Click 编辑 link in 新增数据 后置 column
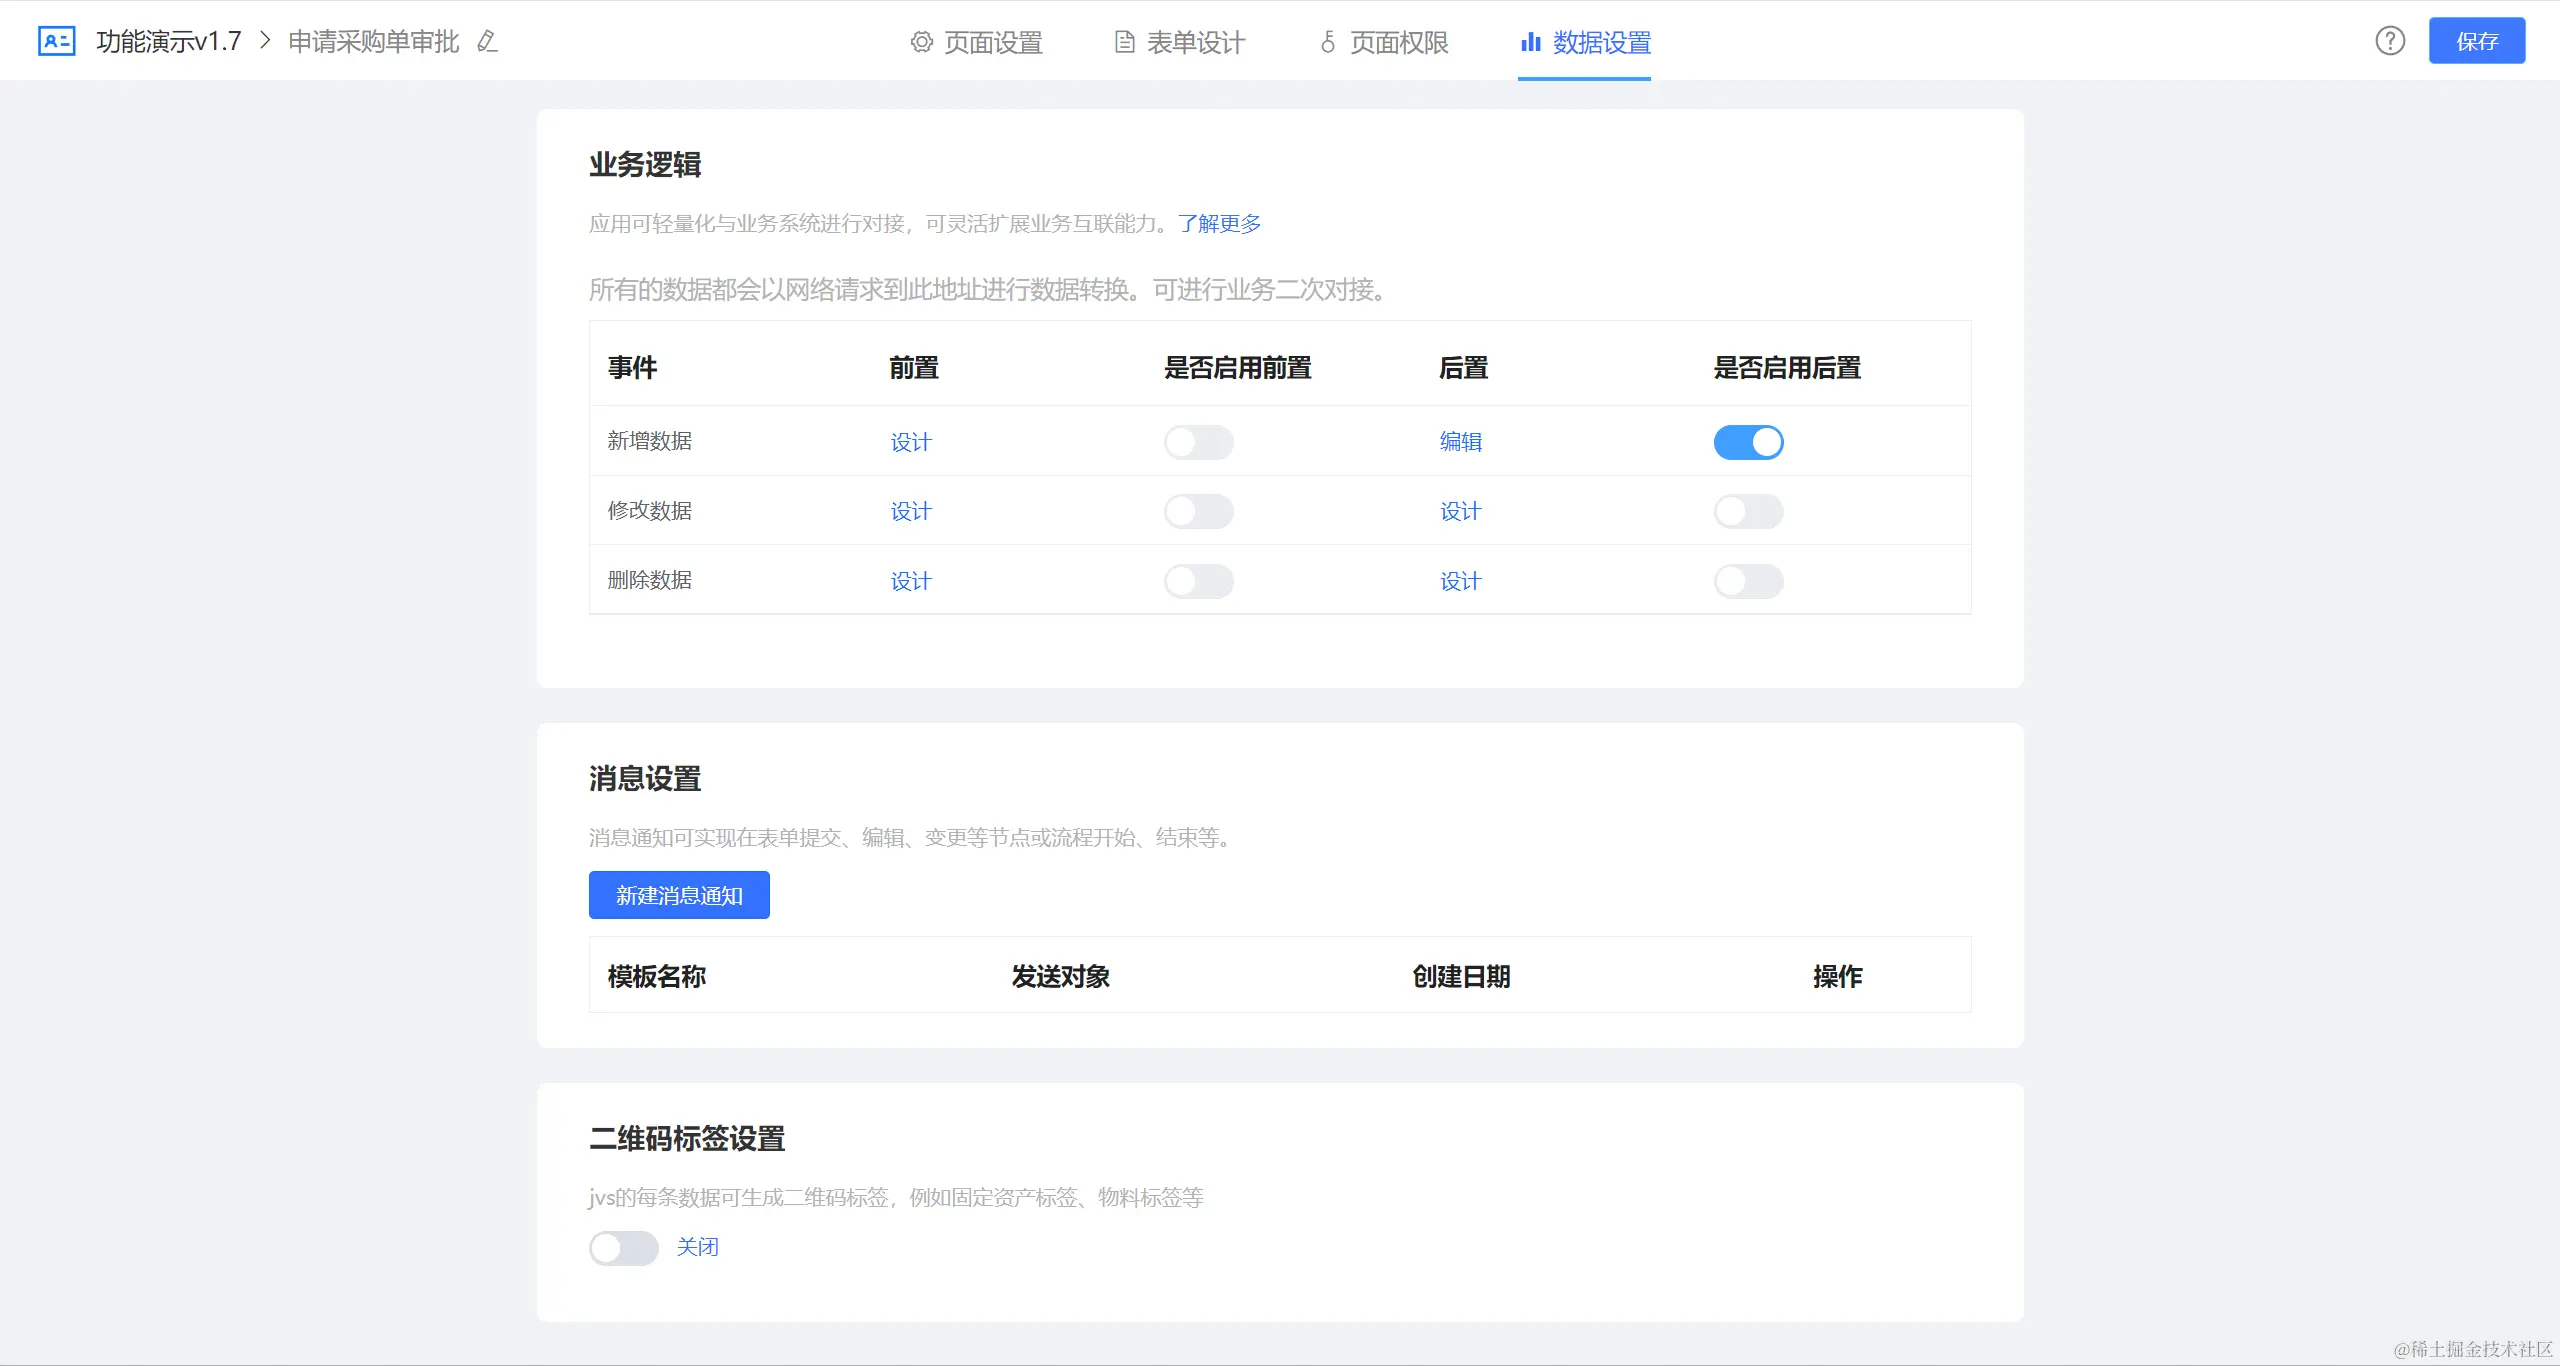Image resolution: width=2560 pixels, height=1366 pixels. coord(1461,442)
